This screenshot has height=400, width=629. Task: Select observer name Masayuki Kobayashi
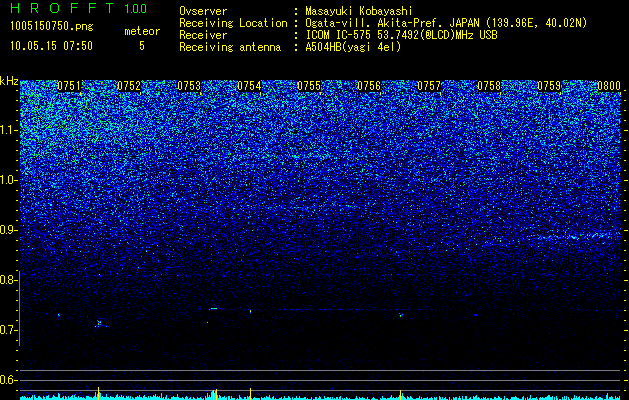[x=359, y=12]
